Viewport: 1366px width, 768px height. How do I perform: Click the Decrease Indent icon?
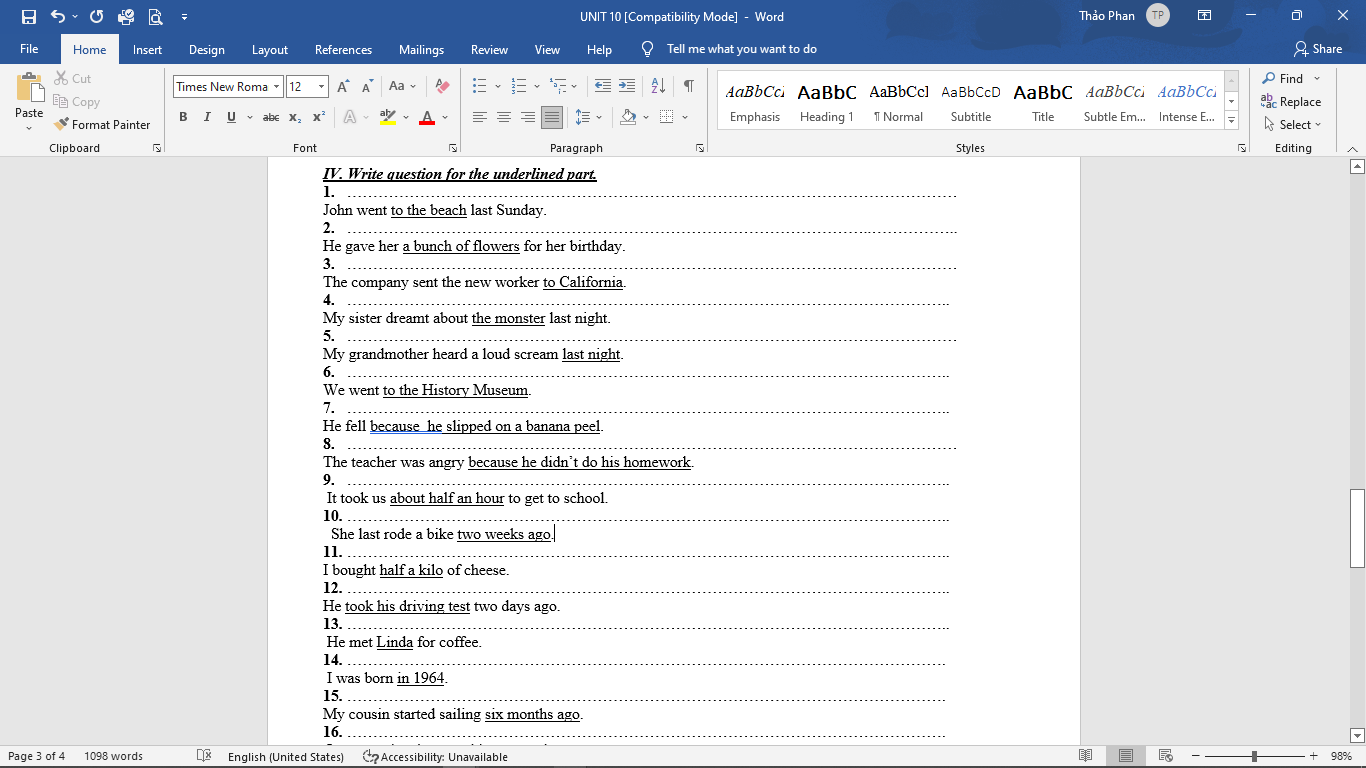(x=602, y=87)
